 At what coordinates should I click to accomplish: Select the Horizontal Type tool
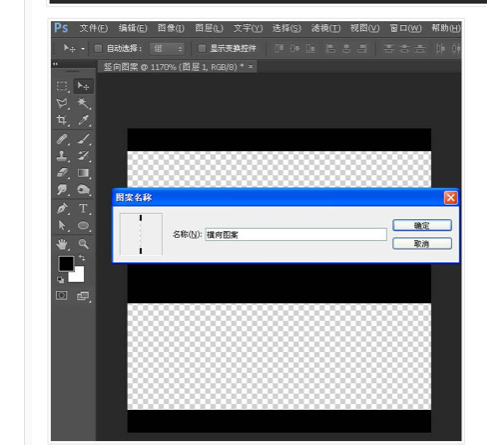coord(83,208)
